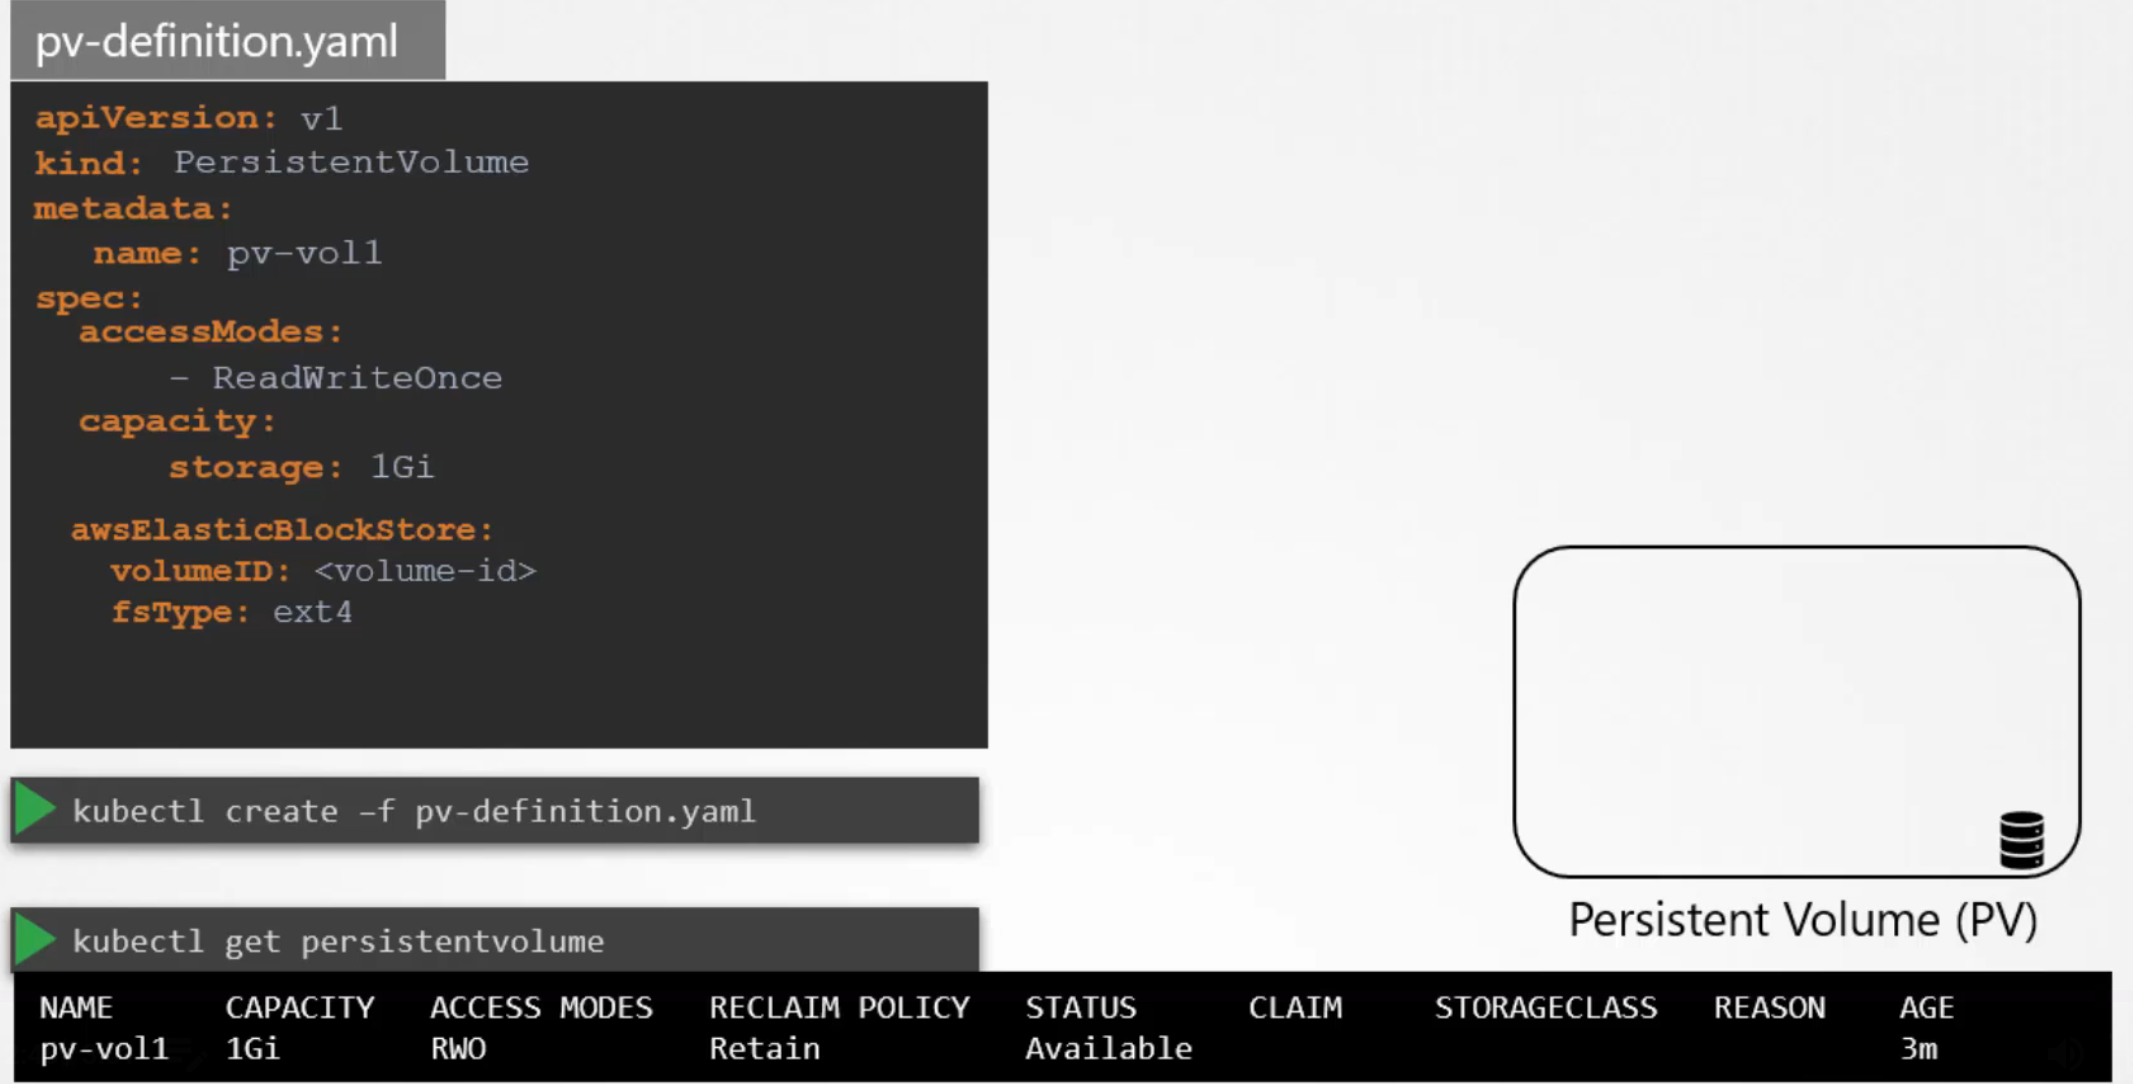Click the 'accessModes:' key
The width and height of the screenshot is (2133, 1084).
click(x=210, y=332)
